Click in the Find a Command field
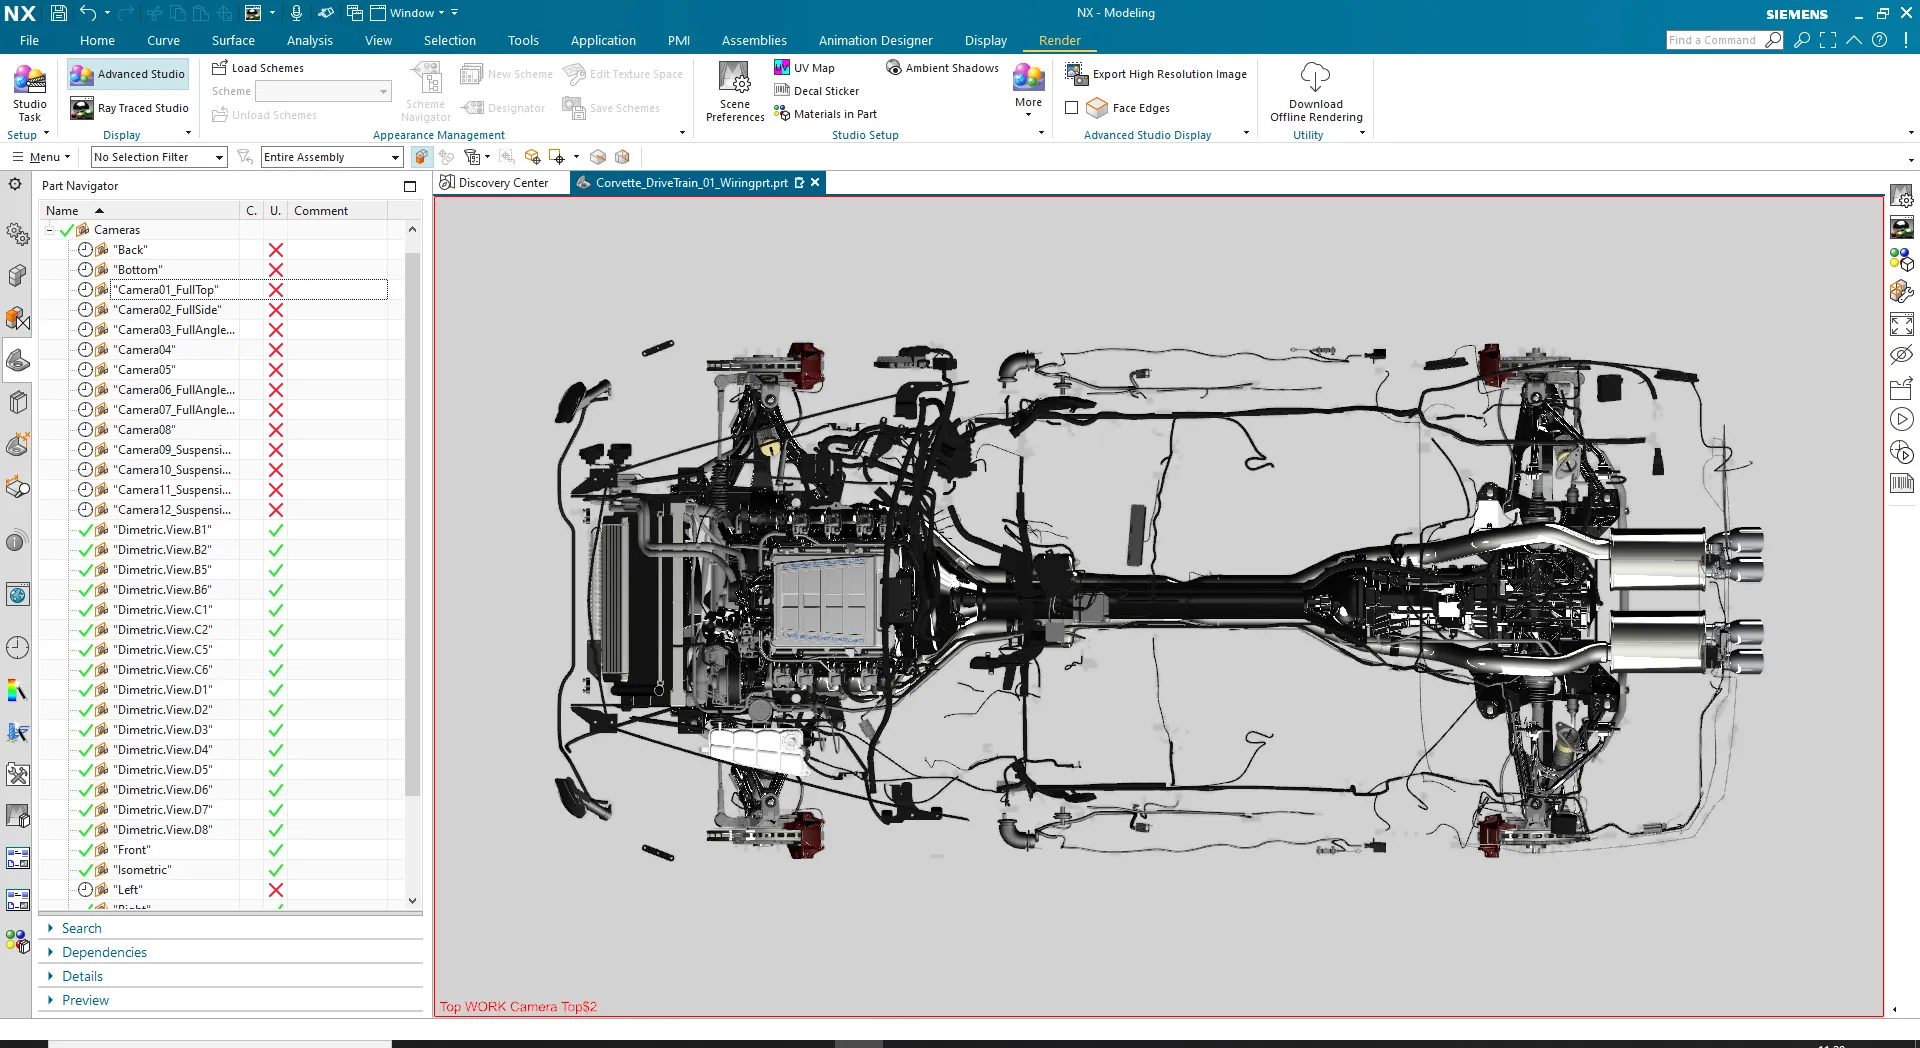The width and height of the screenshot is (1920, 1048). coord(1712,40)
